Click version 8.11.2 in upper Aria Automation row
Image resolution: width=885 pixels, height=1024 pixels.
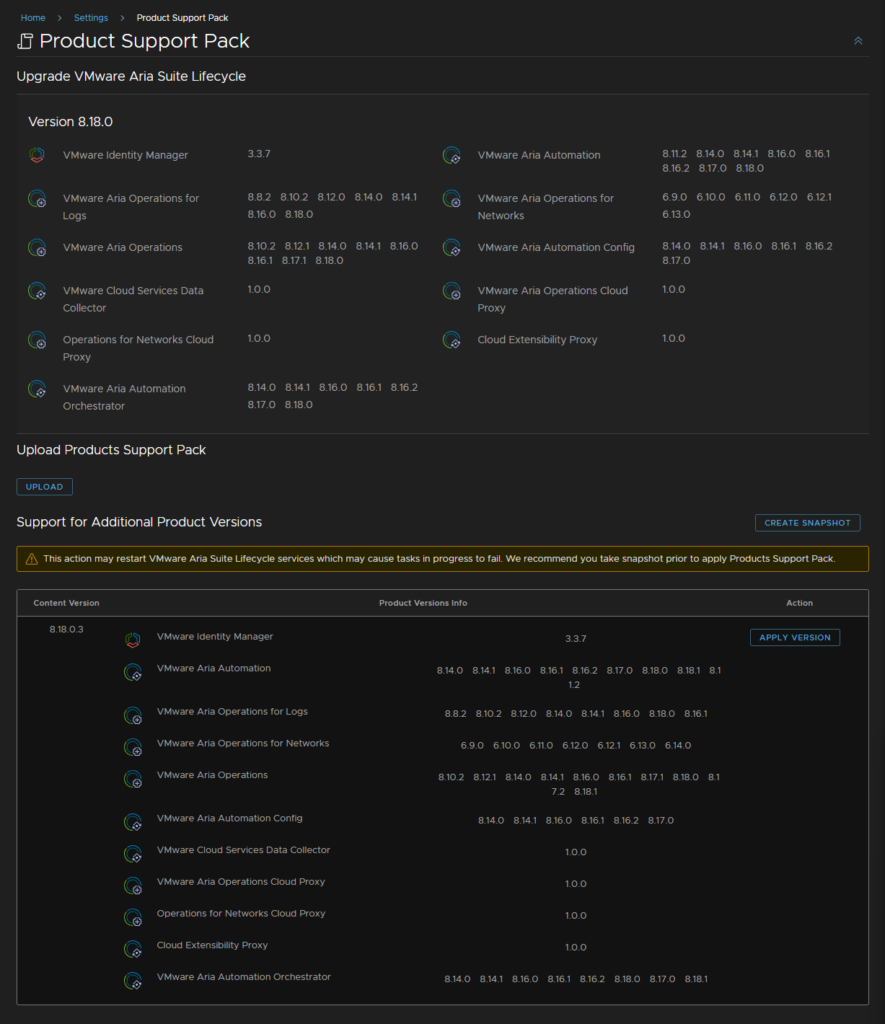pyautogui.click(x=675, y=154)
